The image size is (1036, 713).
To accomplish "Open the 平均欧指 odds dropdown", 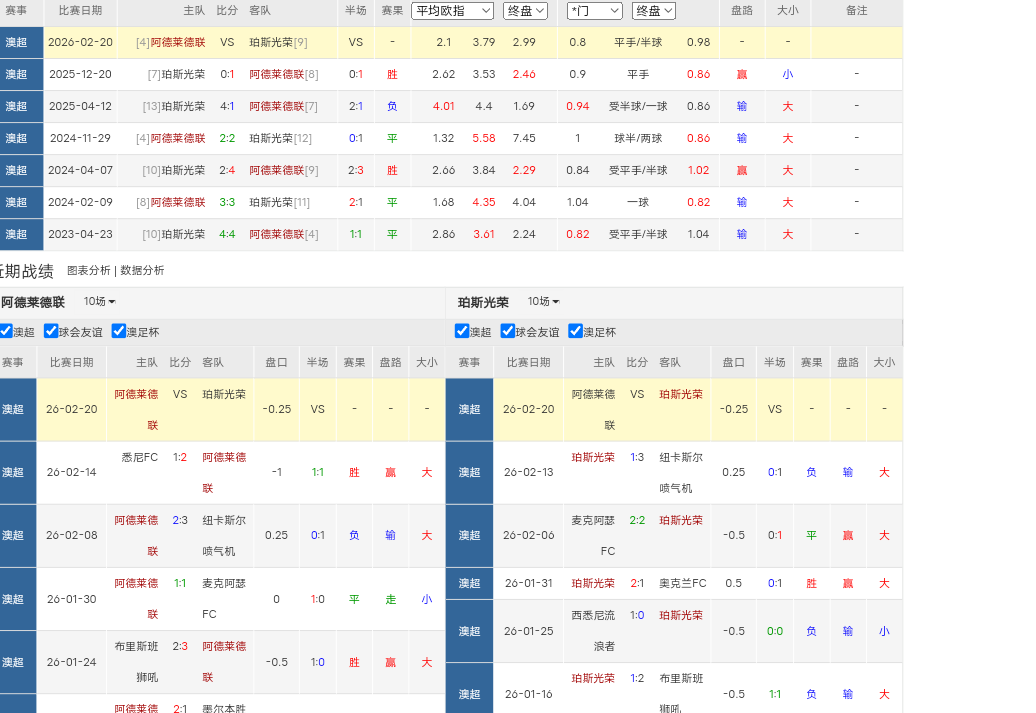I will (x=453, y=11).
